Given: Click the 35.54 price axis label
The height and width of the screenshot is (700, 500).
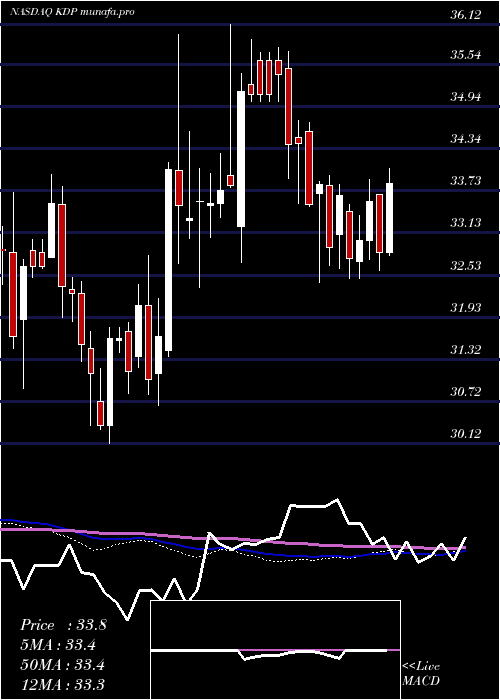Looking at the screenshot, I should tap(466, 55).
